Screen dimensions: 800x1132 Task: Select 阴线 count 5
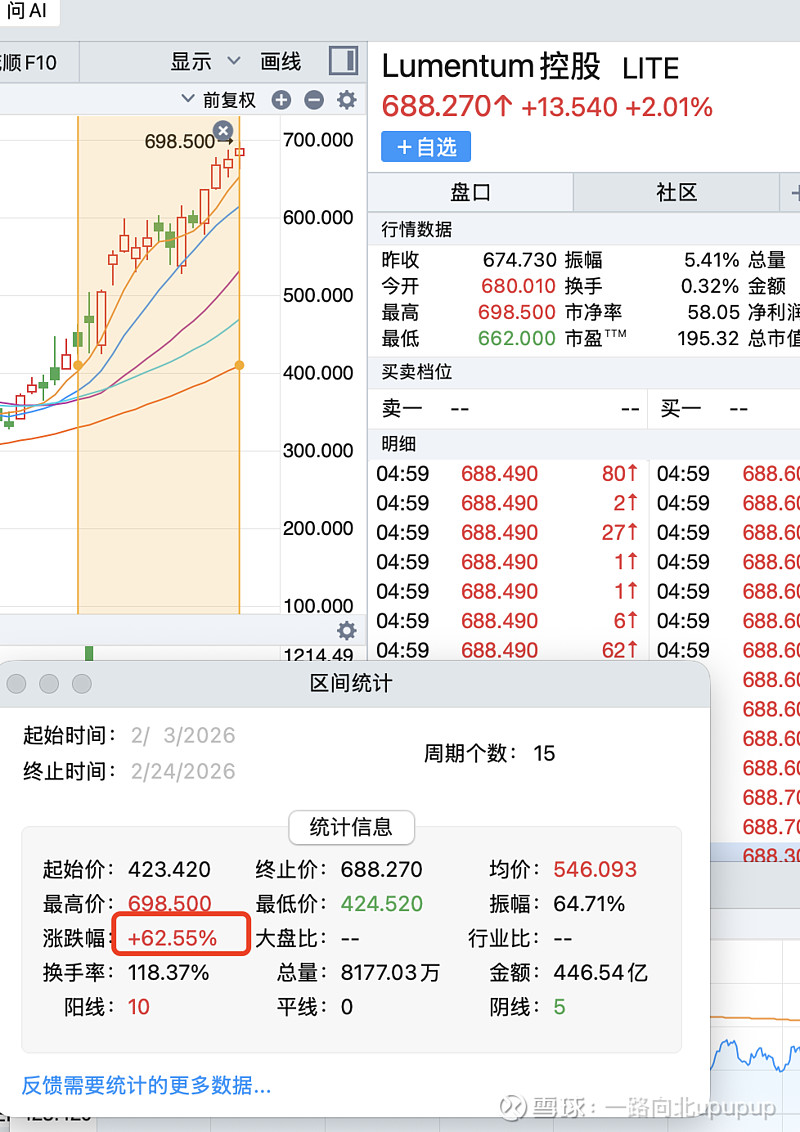pyautogui.click(x=560, y=1006)
